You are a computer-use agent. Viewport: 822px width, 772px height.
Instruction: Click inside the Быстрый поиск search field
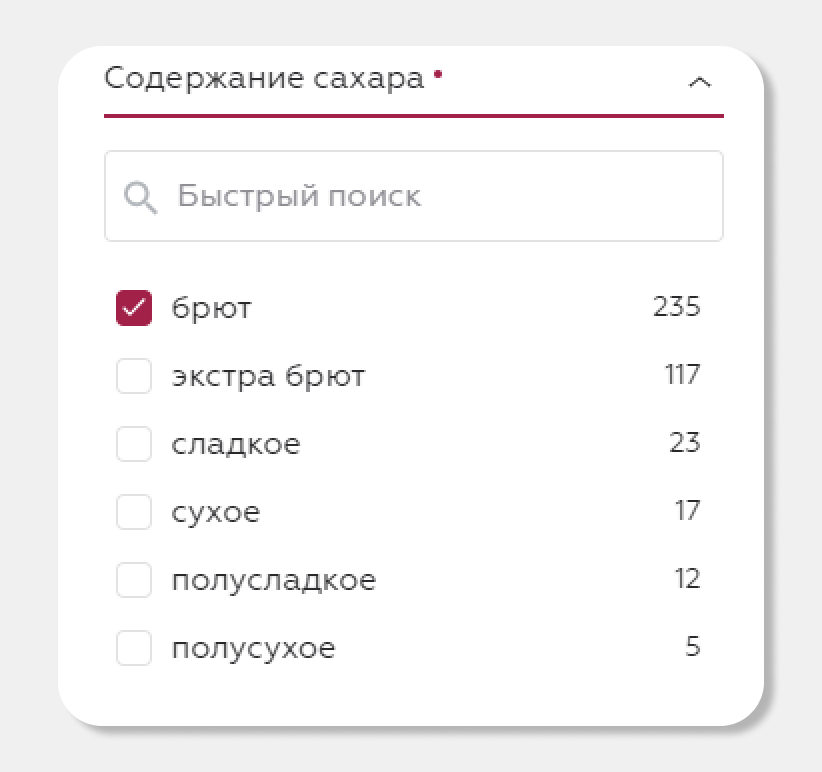click(x=400, y=196)
